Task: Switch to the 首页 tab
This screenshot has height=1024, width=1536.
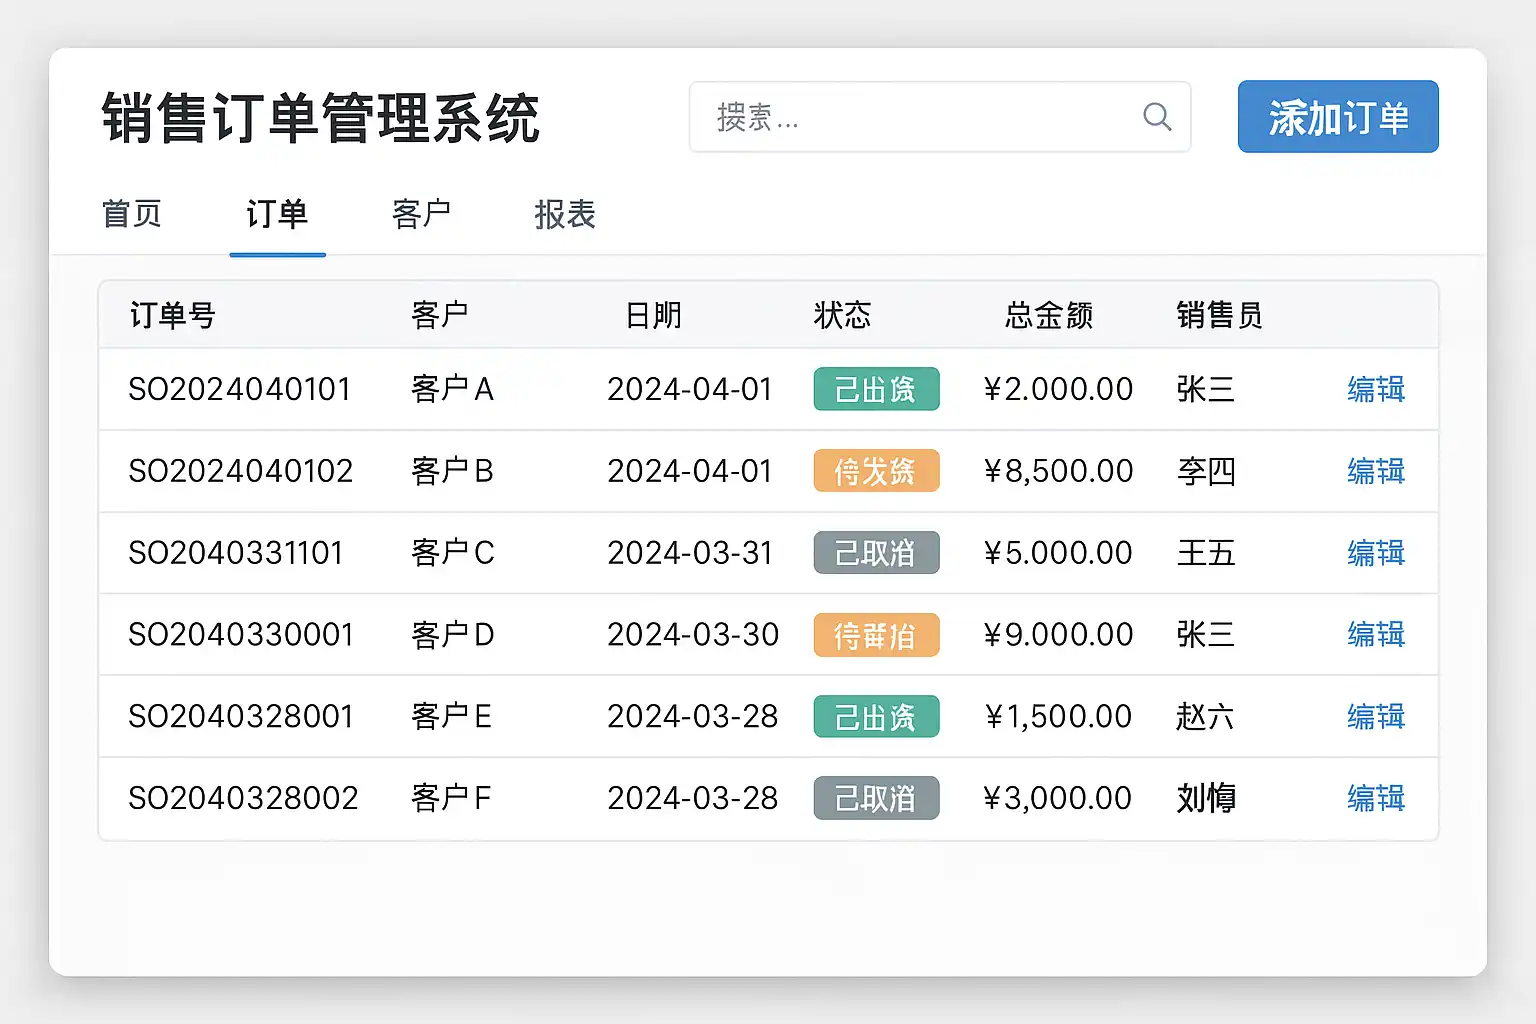Action: (132, 214)
